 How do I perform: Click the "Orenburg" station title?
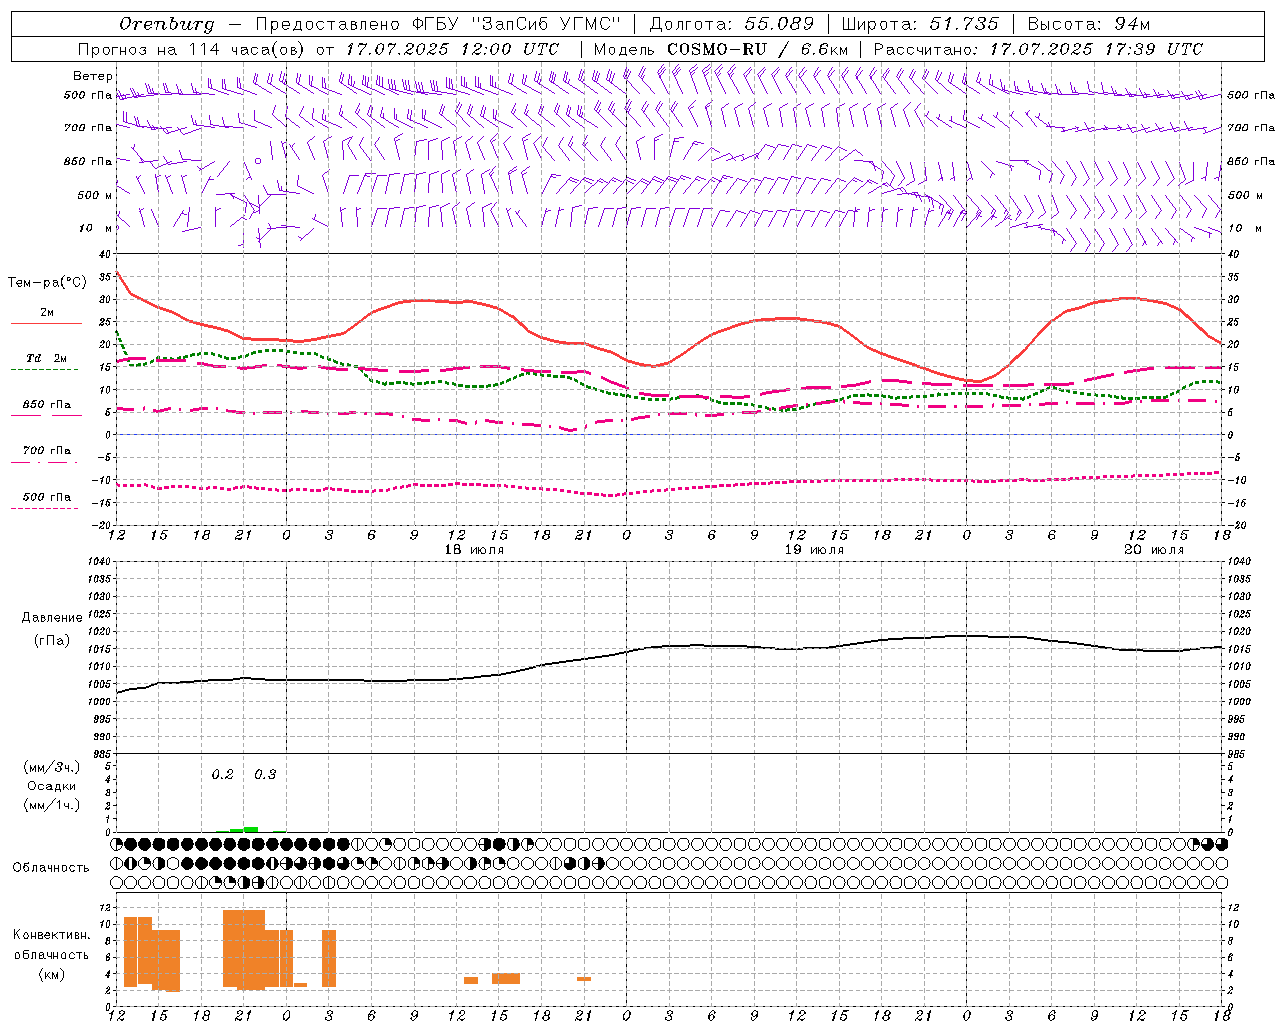pyautogui.click(x=166, y=24)
